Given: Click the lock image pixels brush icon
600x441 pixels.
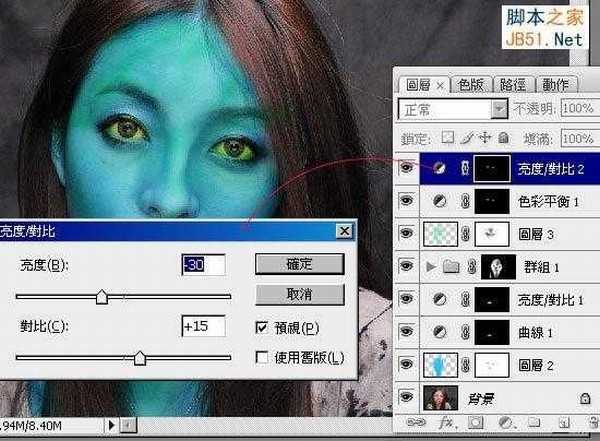Looking at the screenshot, I should [466, 137].
